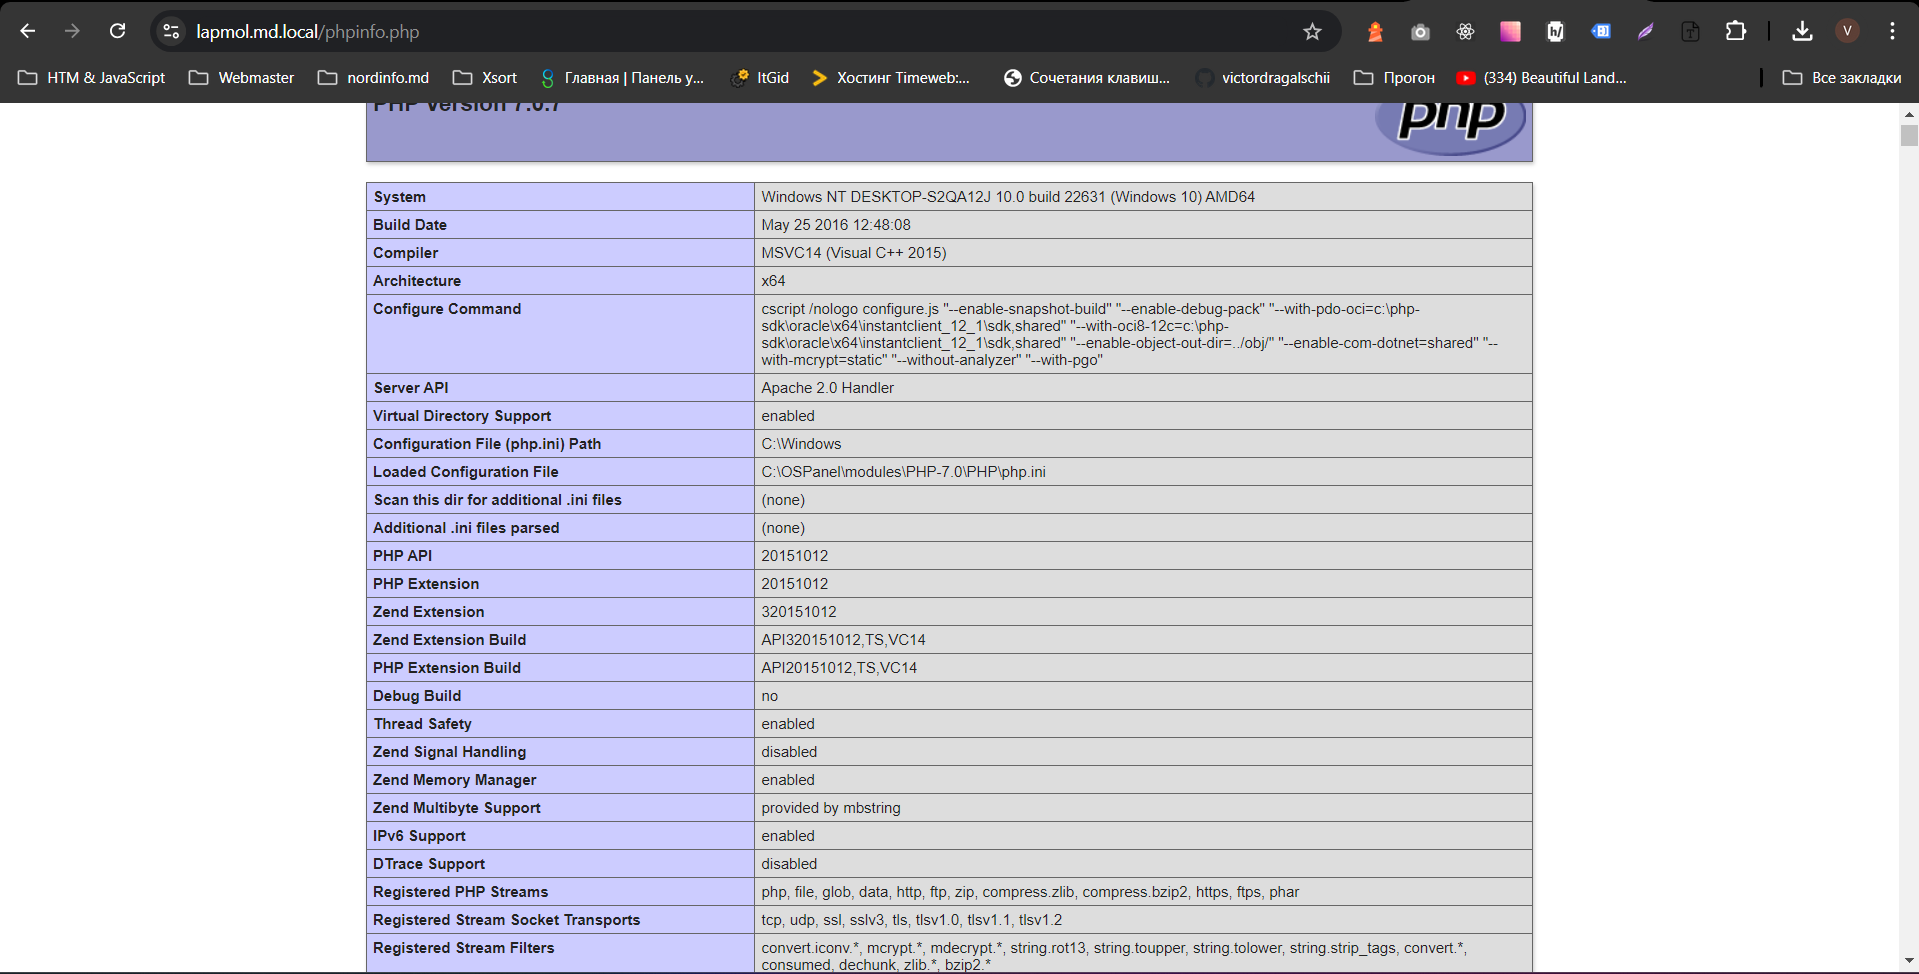Click the provided by mbstring value
Viewport: 1919px width, 974px height.
point(831,808)
